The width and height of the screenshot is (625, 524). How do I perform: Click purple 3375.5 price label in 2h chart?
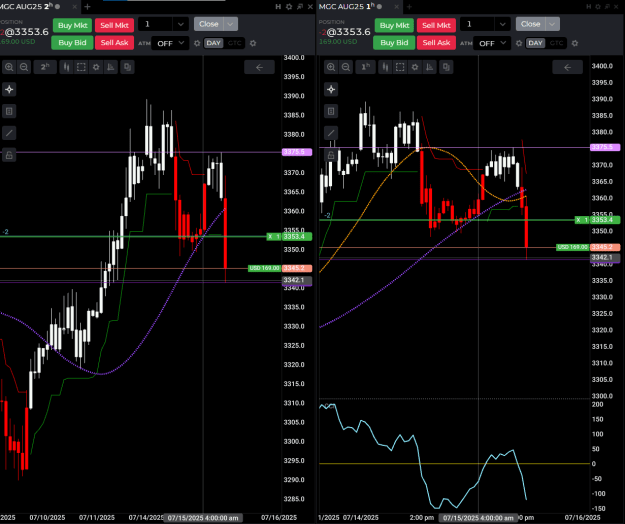pos(297,152)
